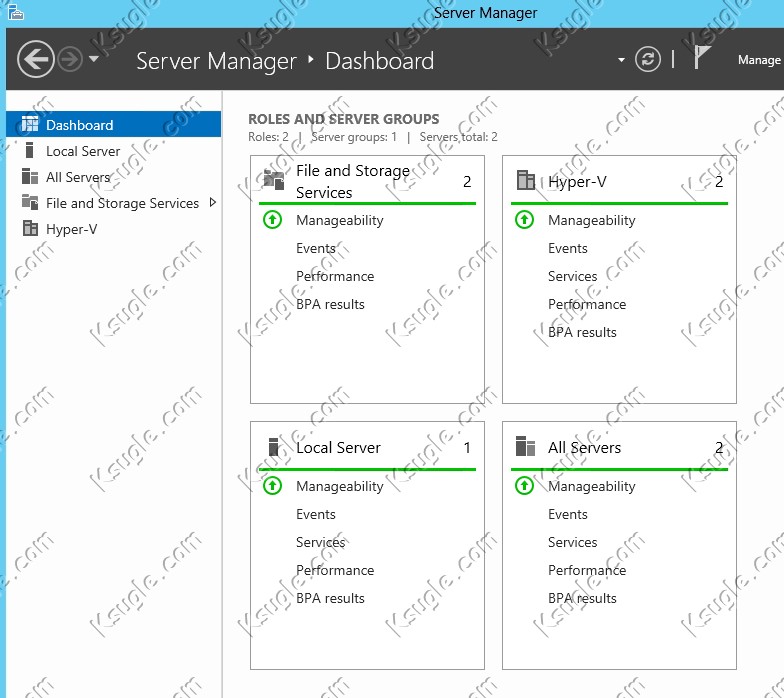Click the Refresh dashboard icon
This screenshot has width=784, height=698.
click(x=648, y=60)
